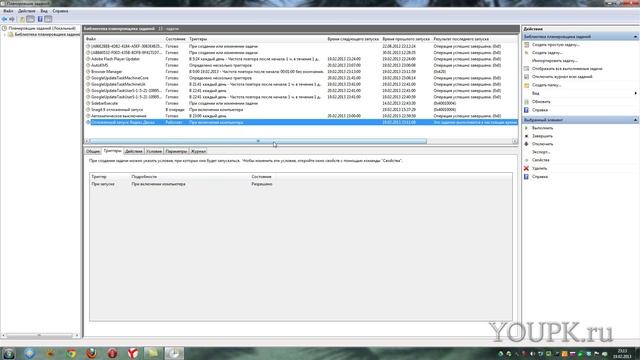
Task: Sort by Триггеры column header
Action: pyautogui.click(x=257, y=39)
